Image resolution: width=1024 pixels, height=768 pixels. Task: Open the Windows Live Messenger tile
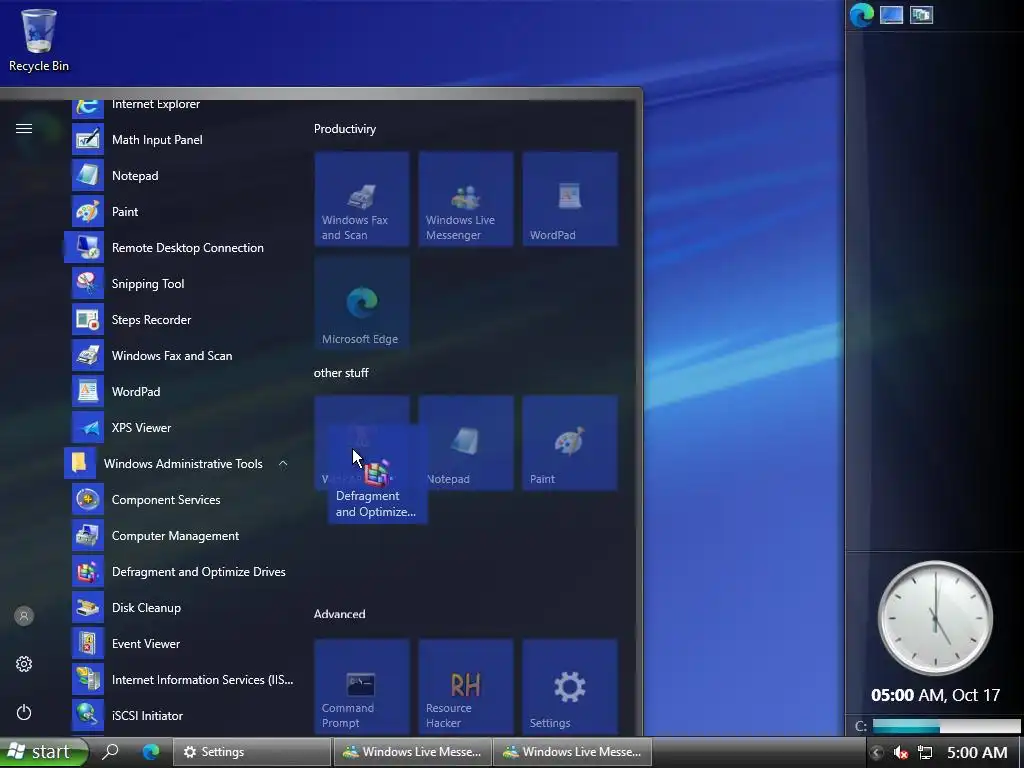click(x=466, y=199)
